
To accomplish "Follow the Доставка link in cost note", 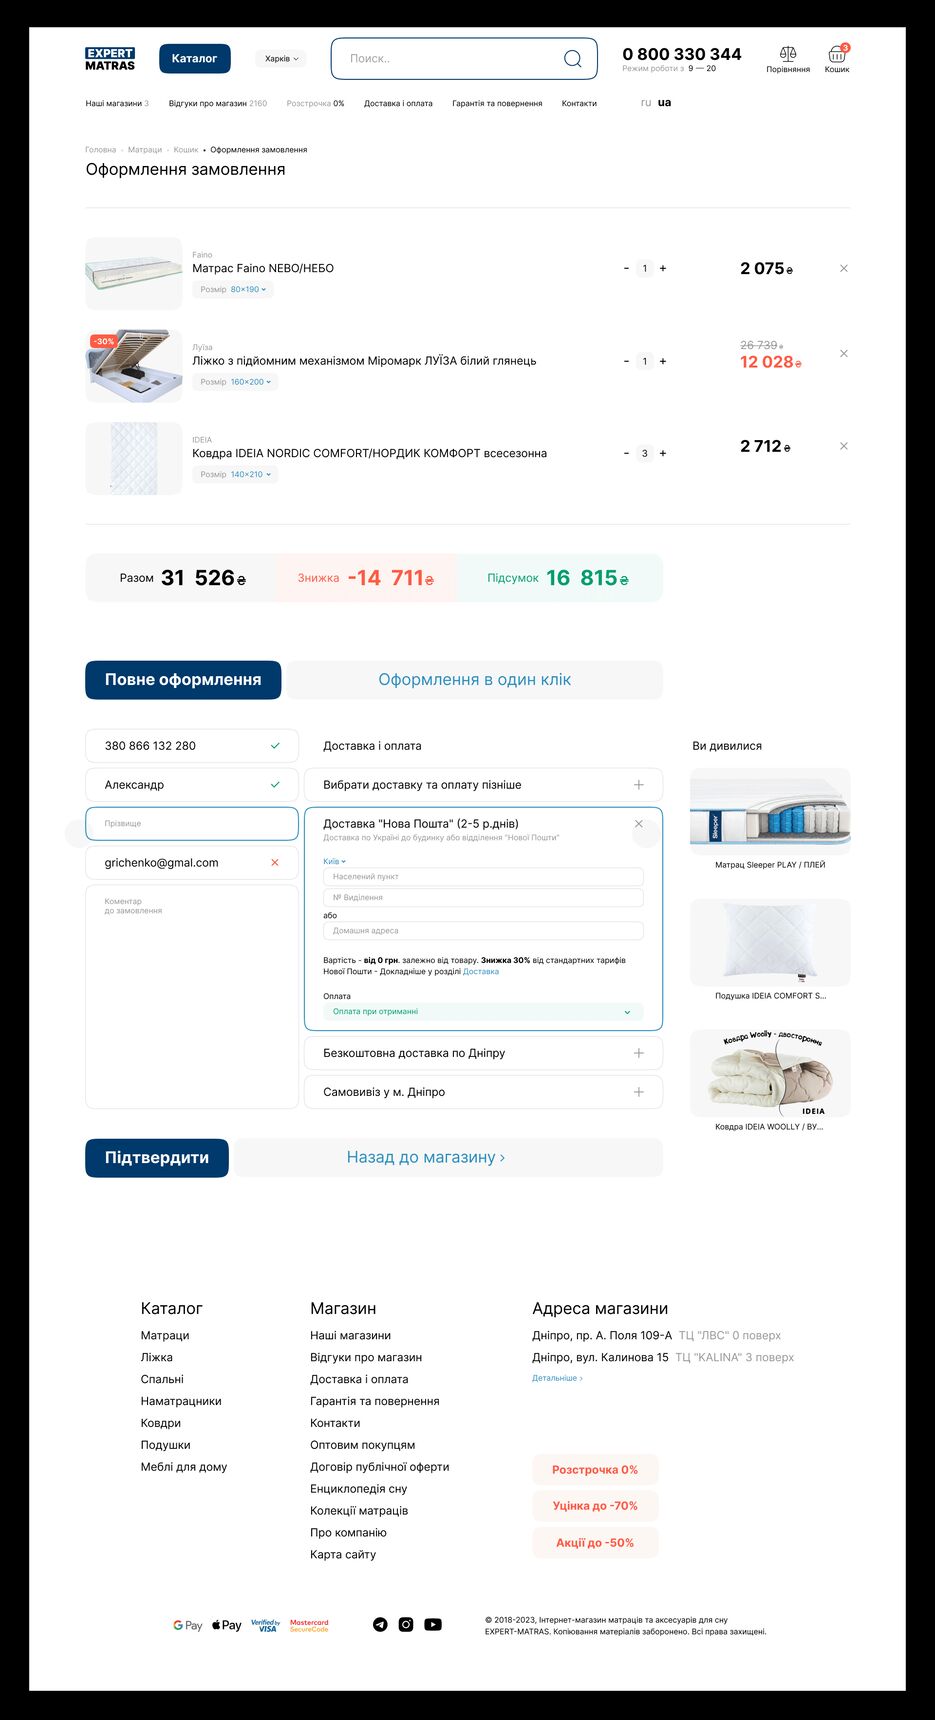I will pyautogui.click(x=481, y=971).
